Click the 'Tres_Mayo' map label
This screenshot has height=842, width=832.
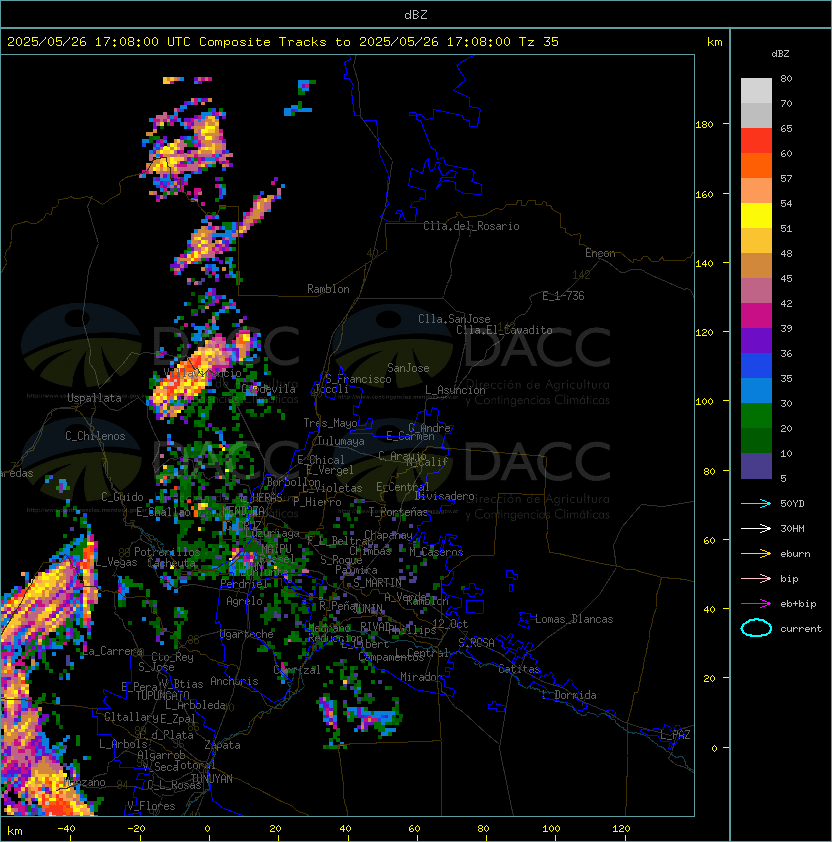click(x=330, y=423)
